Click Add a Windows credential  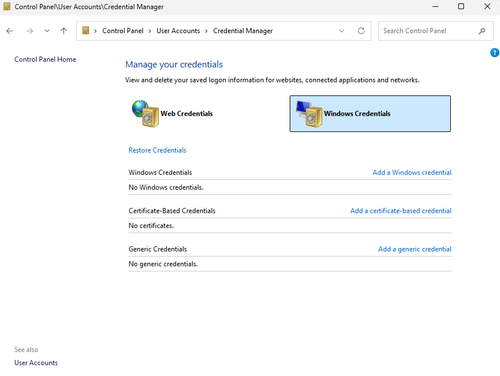click(412, 172)
